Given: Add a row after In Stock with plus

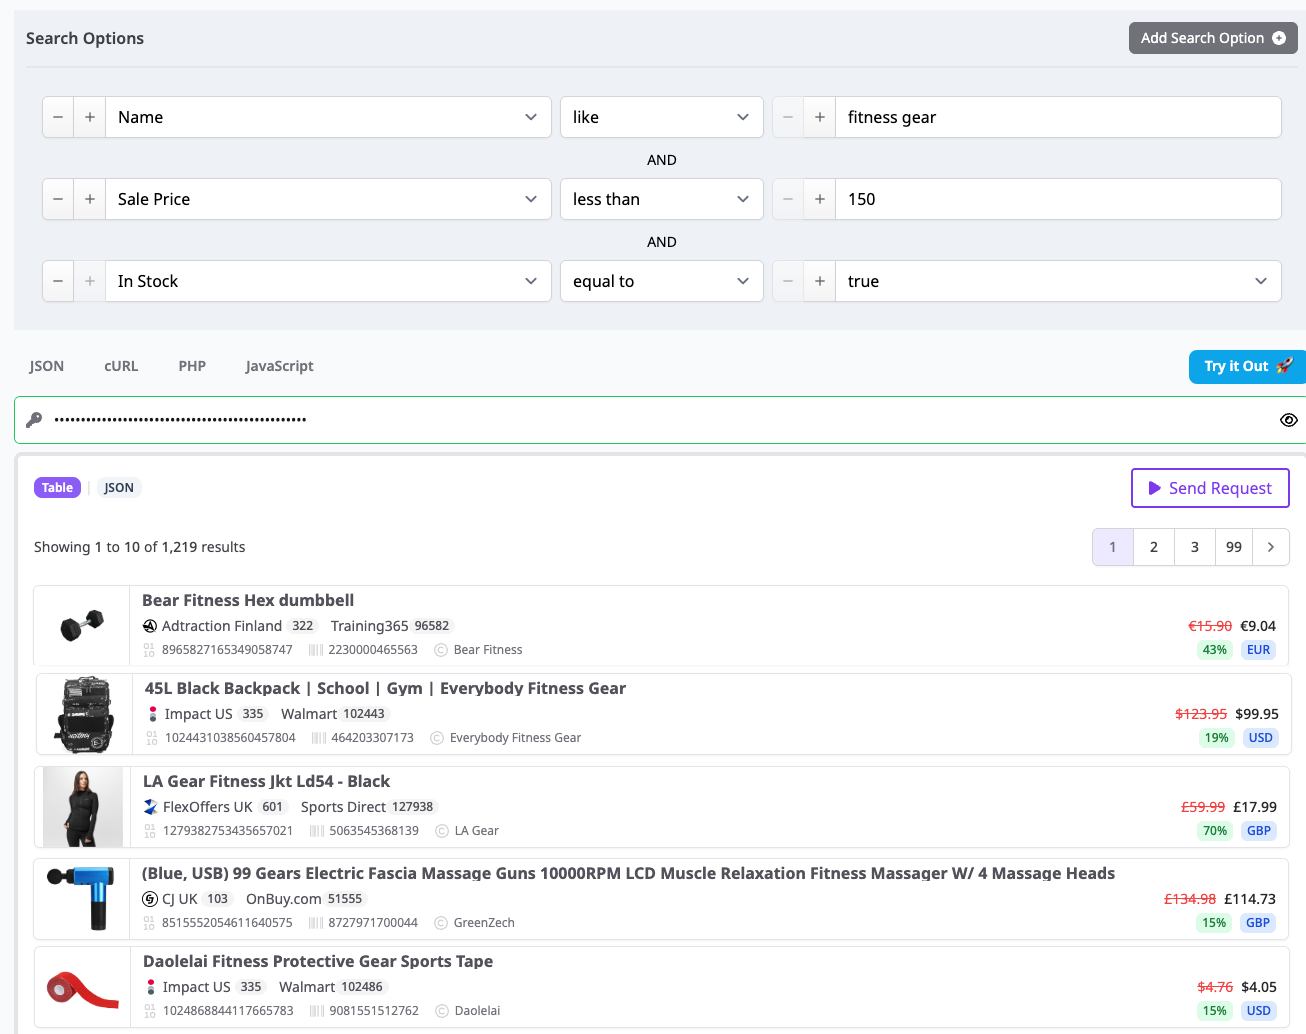Looking at the screenshot, I should pos(90,281).
